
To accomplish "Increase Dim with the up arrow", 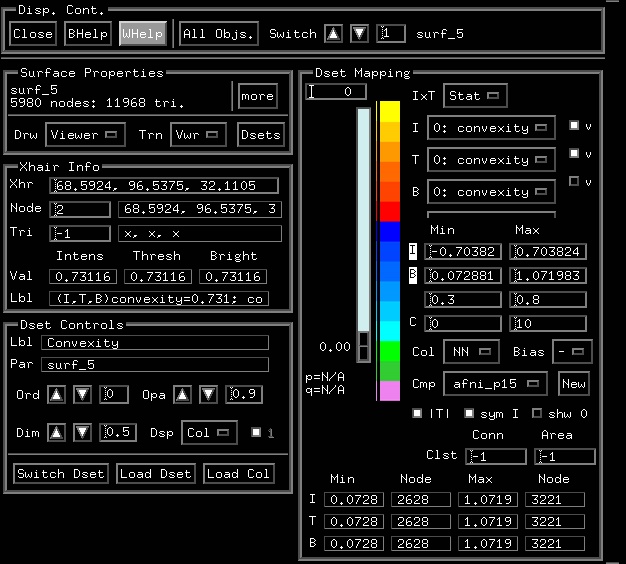I will point(56,432).
